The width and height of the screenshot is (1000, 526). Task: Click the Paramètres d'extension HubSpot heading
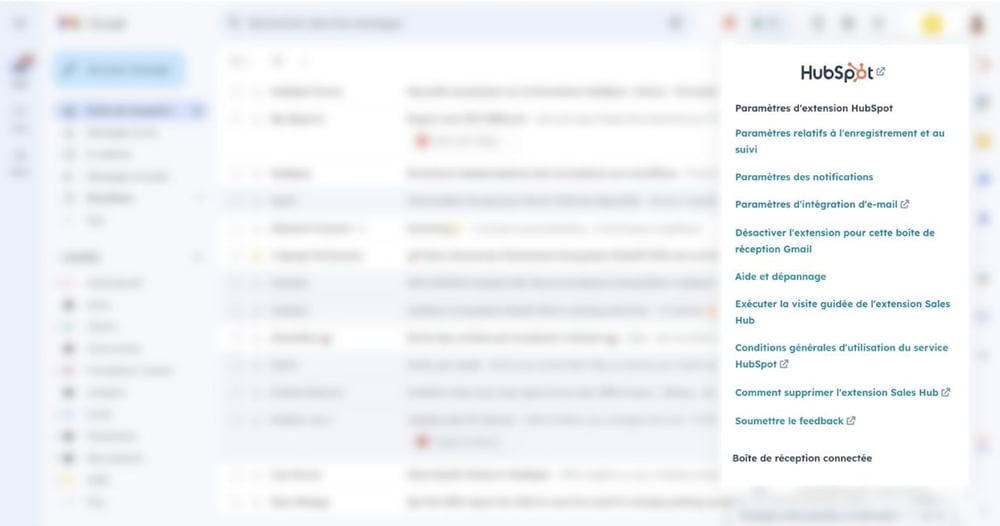tap(813, 108)
